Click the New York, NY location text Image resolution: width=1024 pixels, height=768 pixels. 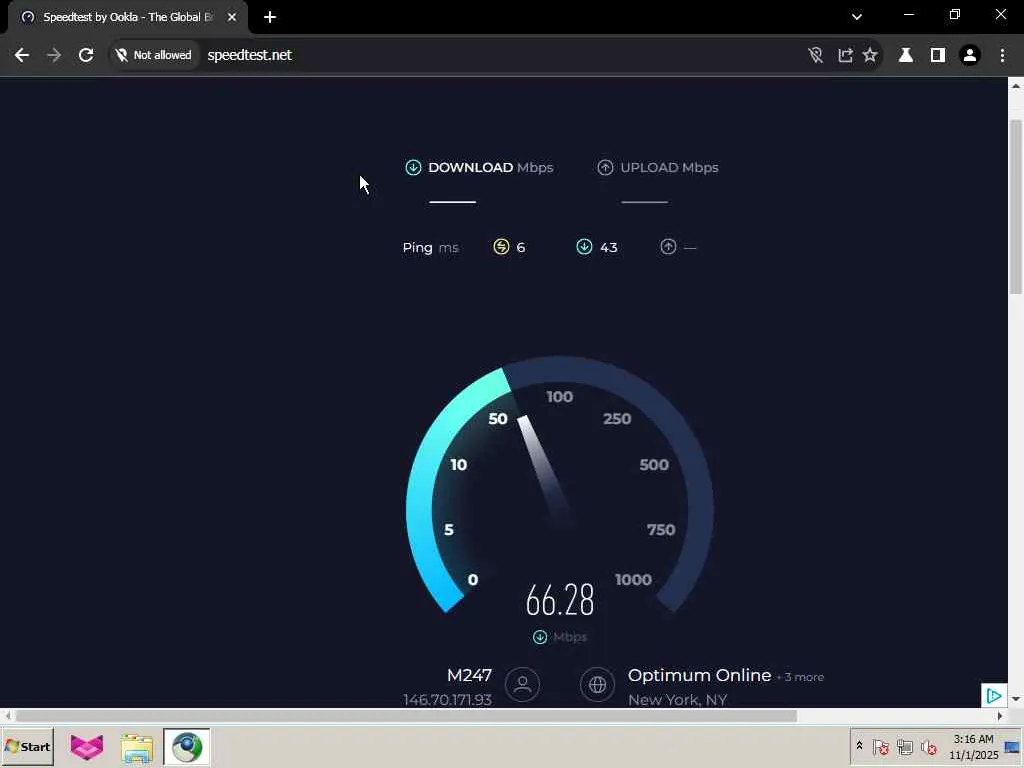pyautogui.click(x=677, y=700)
